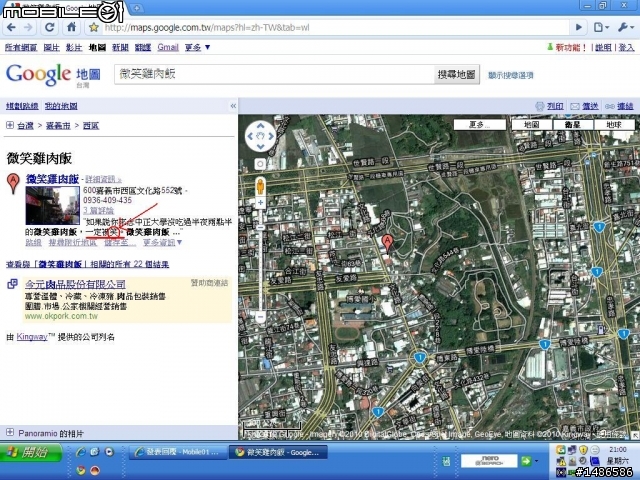Image resolution: width=640 pixels, height=480 pixels.
Task: Switch map to 地圖 view
Action: pos(531,124)
